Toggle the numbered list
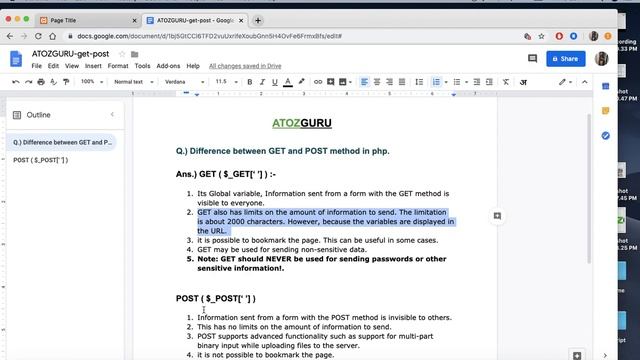The image size is (640, 360). point(436,82)
